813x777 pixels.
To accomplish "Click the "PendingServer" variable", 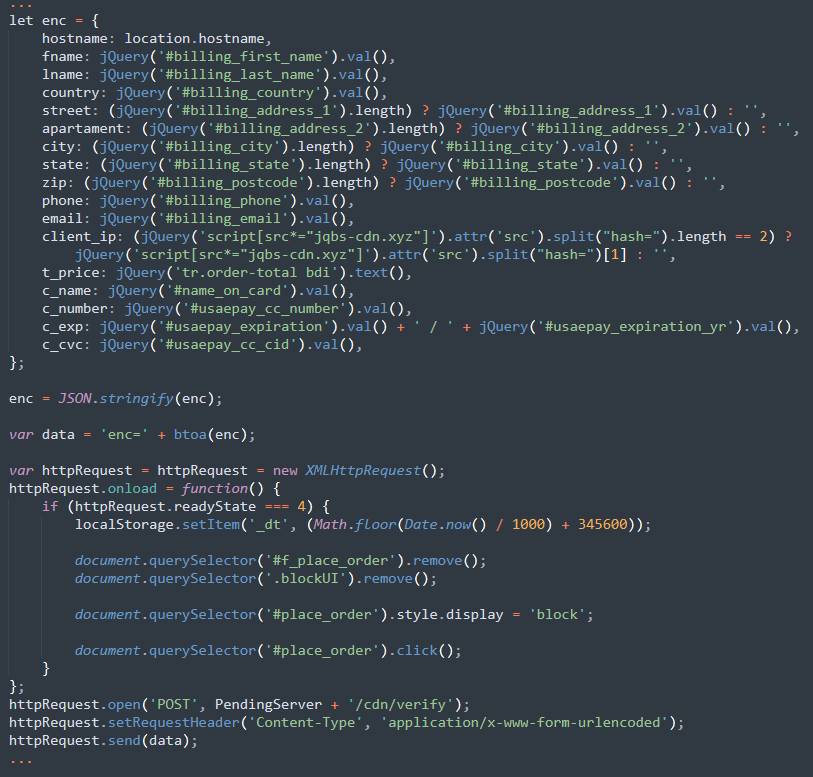I will pyautogui.click(x=269, y=705).
